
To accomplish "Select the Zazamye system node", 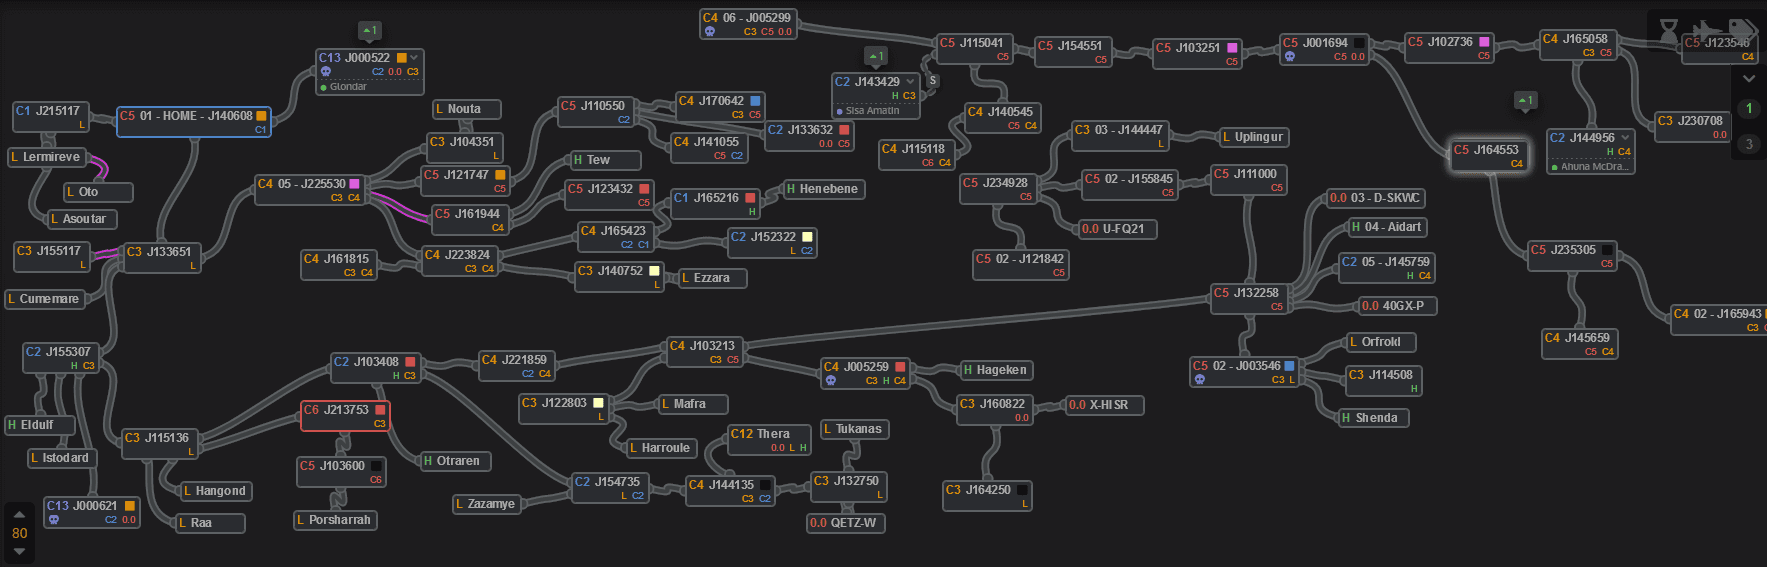I will point(487,504).
